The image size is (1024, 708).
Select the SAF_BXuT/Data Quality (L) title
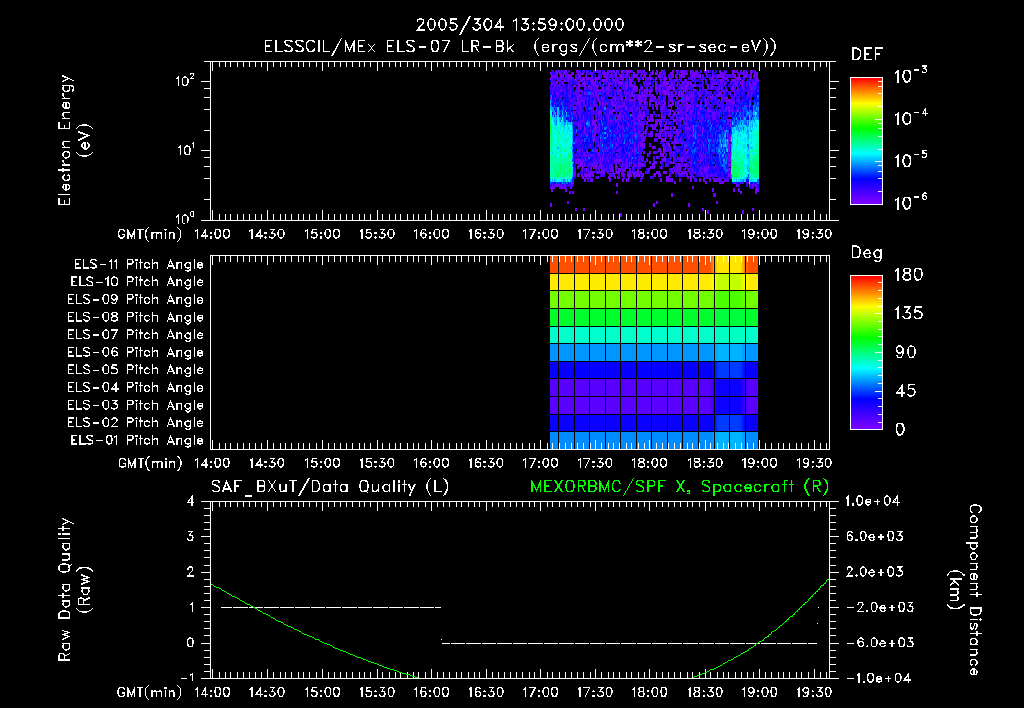(330, 487)
